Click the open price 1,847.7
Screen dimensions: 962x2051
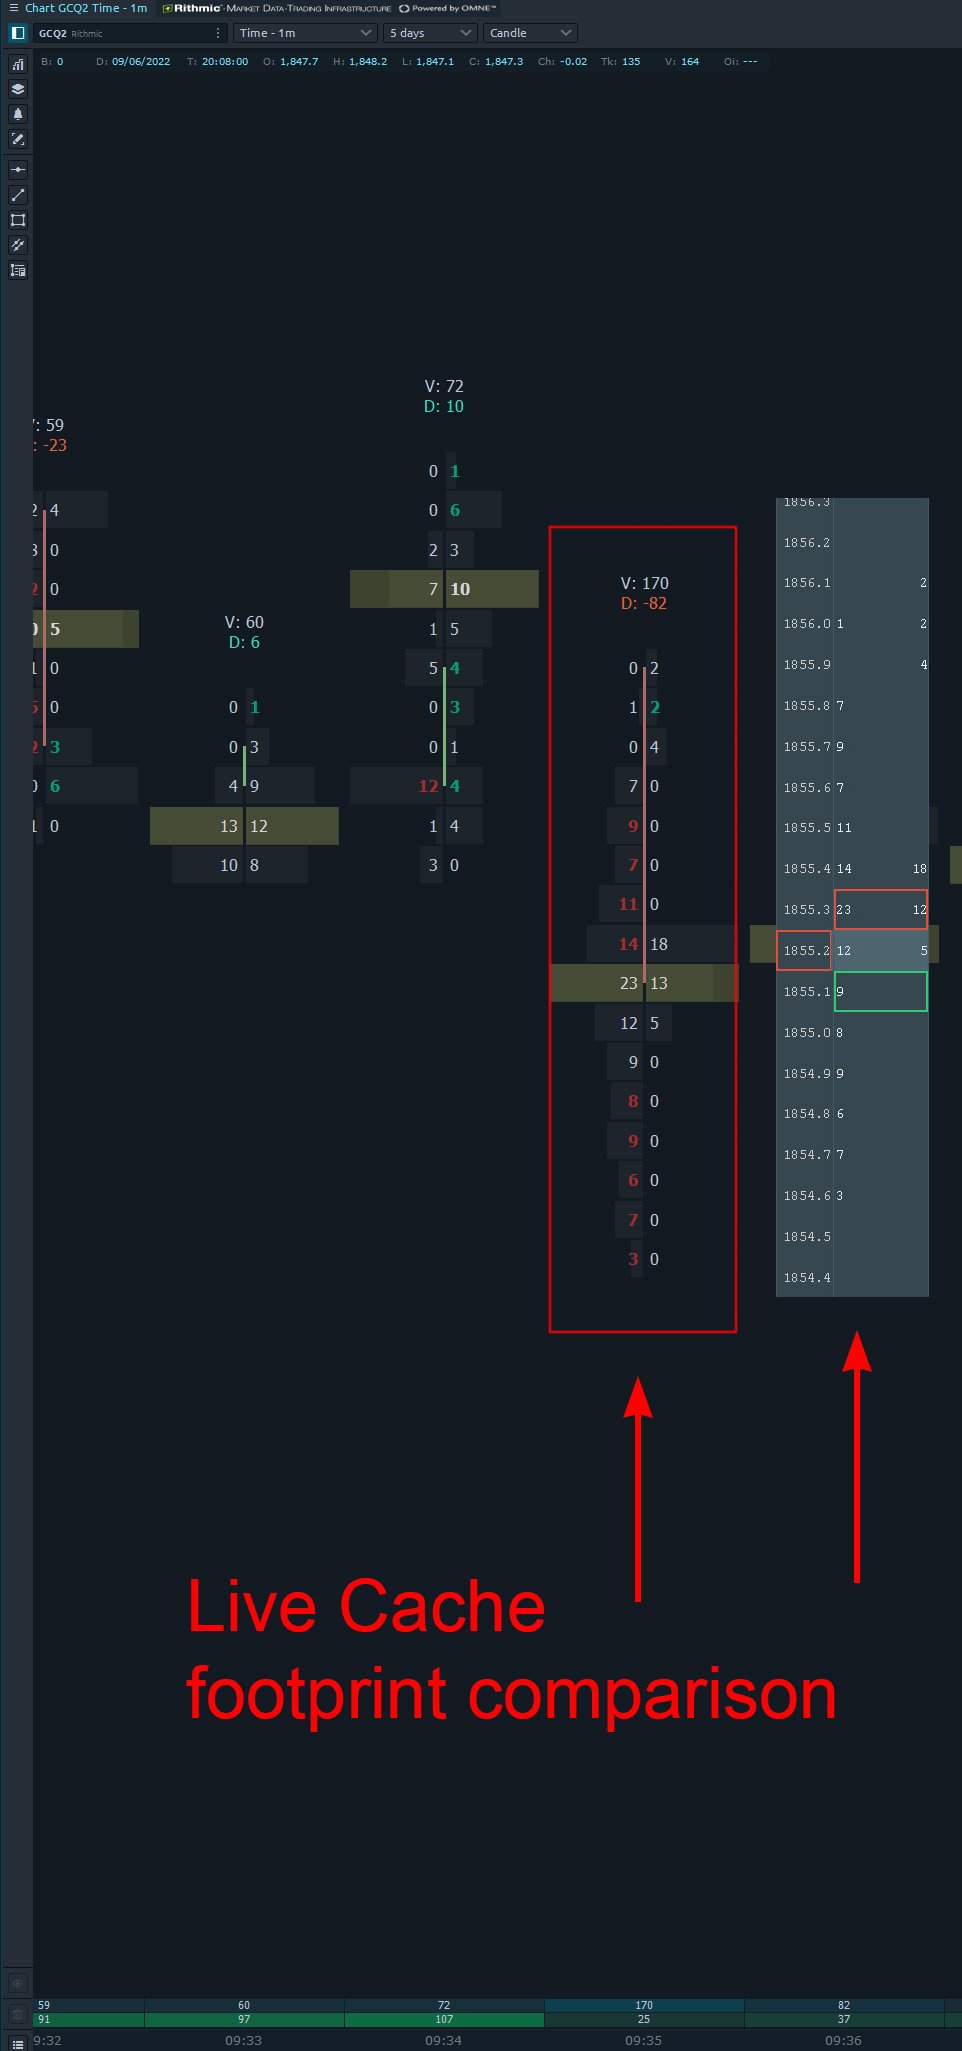(x=299, y=62)
